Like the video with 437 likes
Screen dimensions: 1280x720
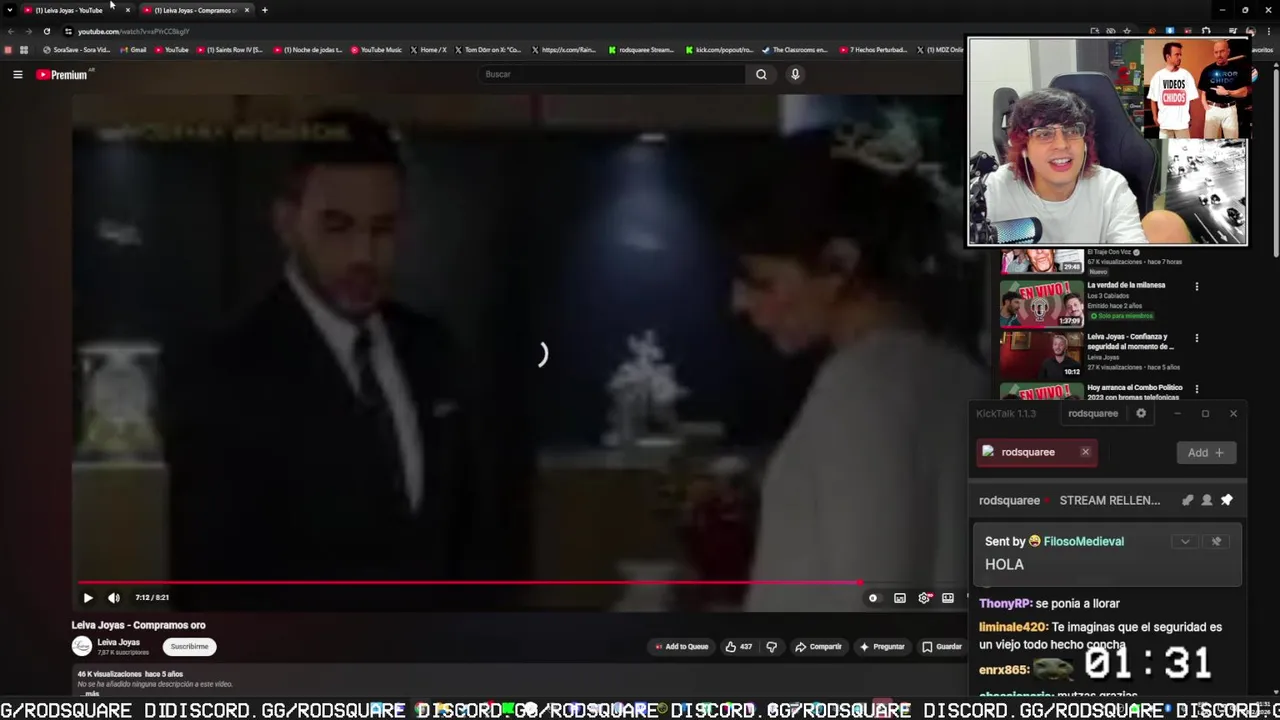738,647
